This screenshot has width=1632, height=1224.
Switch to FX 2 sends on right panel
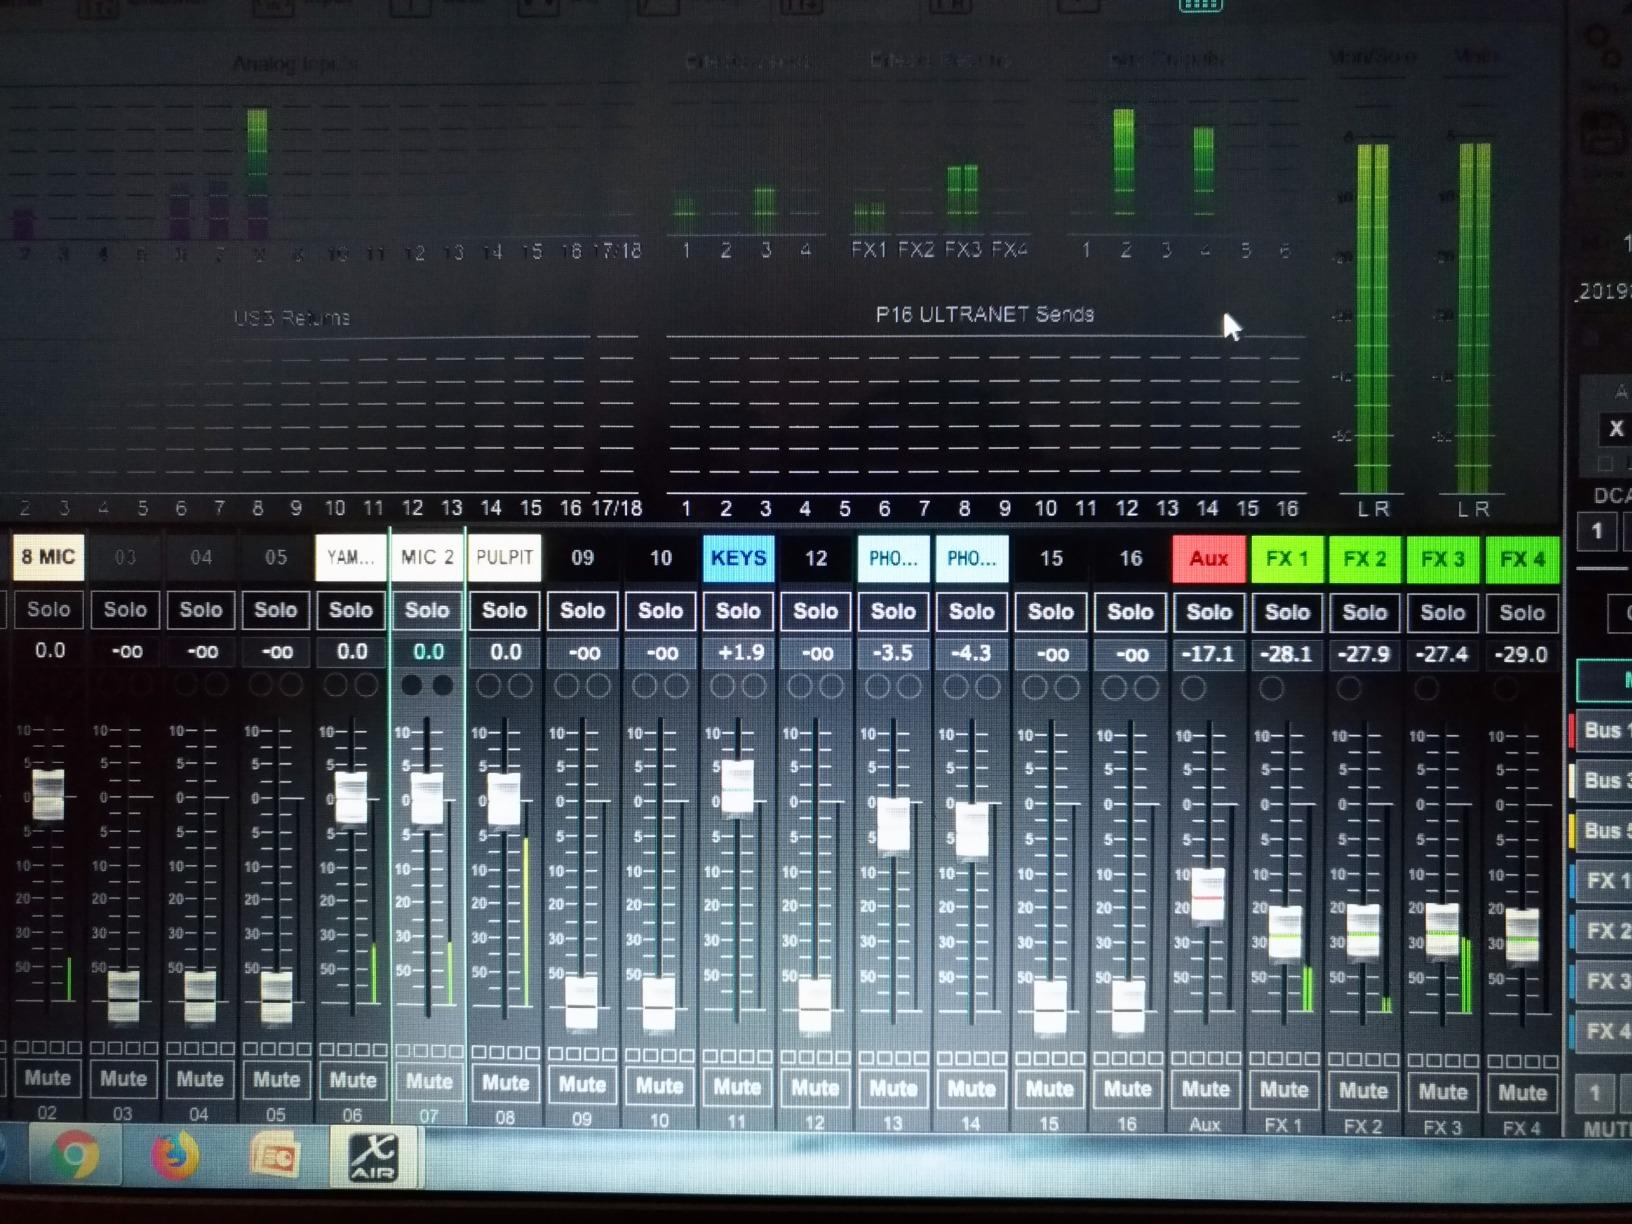pyautogui.click(x=1602, y=931)
